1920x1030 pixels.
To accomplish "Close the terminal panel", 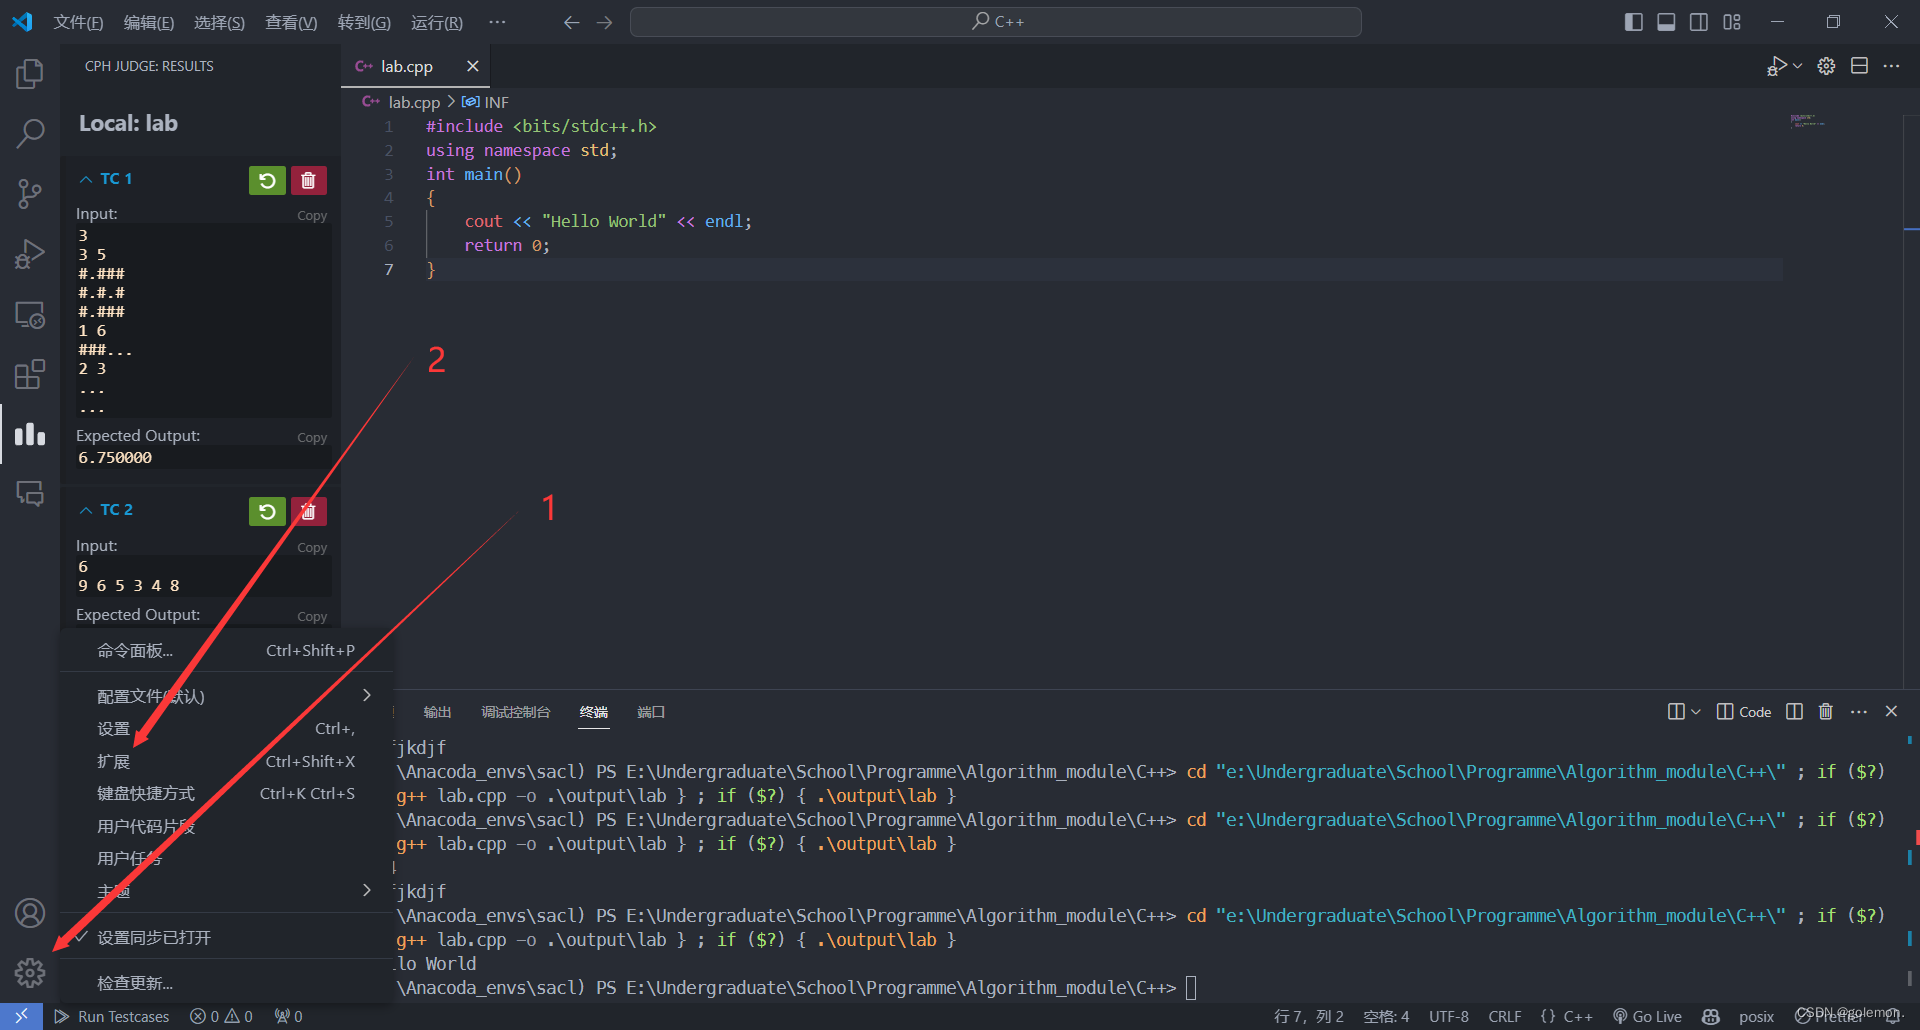I will (1891, 711).
